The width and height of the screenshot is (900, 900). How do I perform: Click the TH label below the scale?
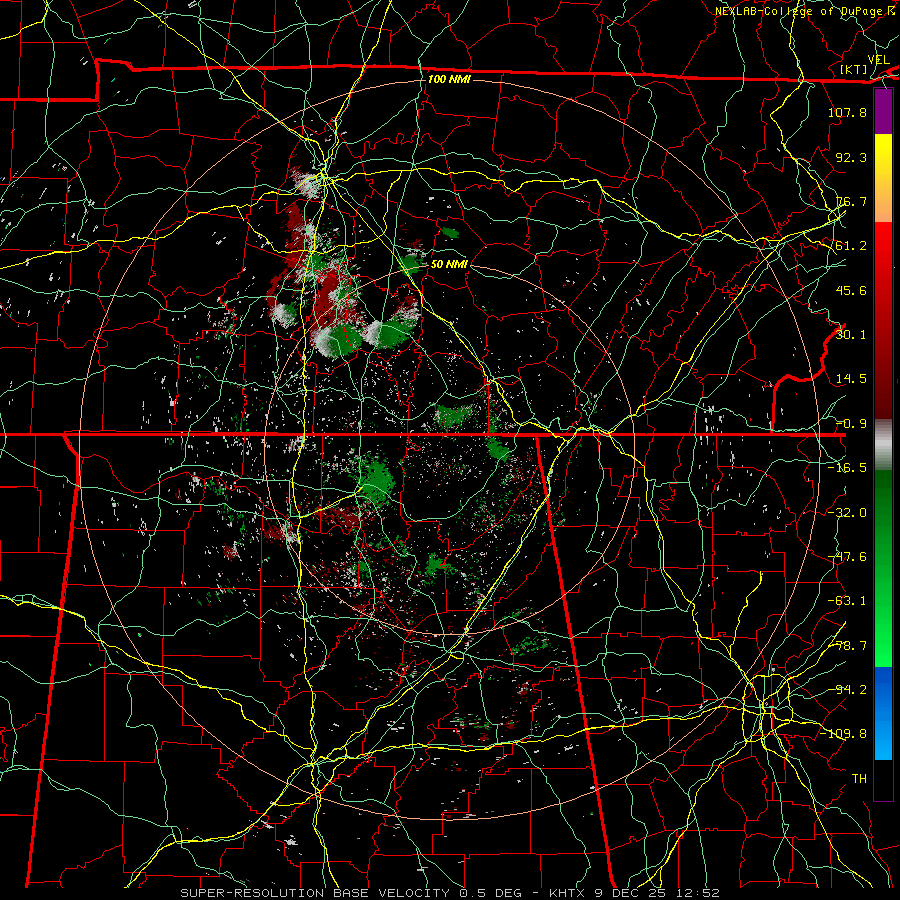[x=859, y=779]
